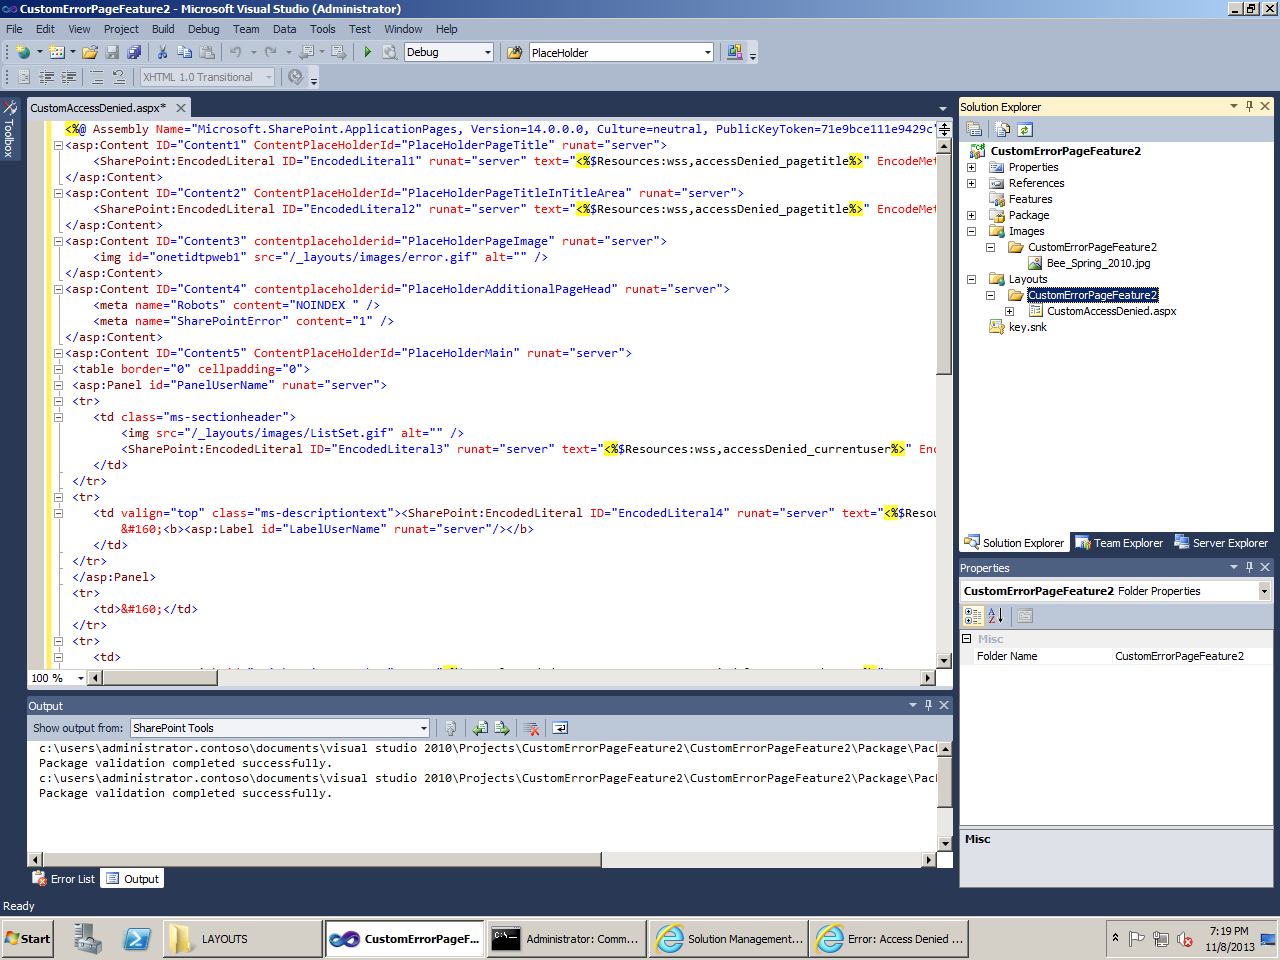Open Properties panel object selector dropdown

click(x=1264, y=591)
